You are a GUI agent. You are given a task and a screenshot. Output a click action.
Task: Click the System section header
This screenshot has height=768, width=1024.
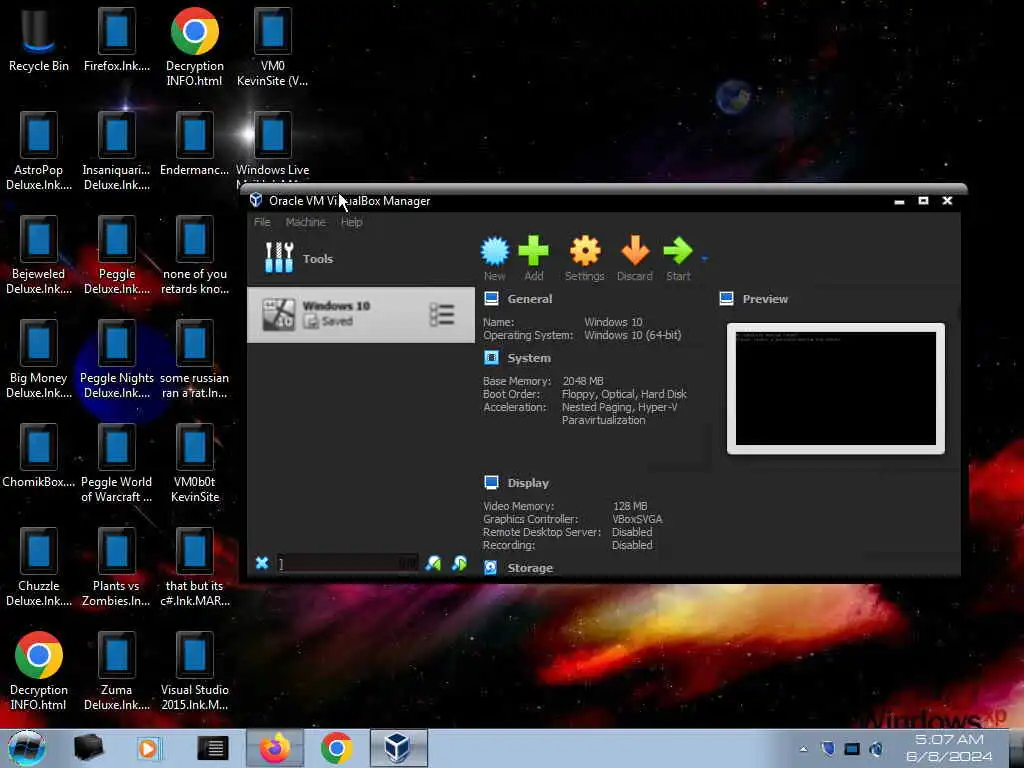(x=529, y=358)
